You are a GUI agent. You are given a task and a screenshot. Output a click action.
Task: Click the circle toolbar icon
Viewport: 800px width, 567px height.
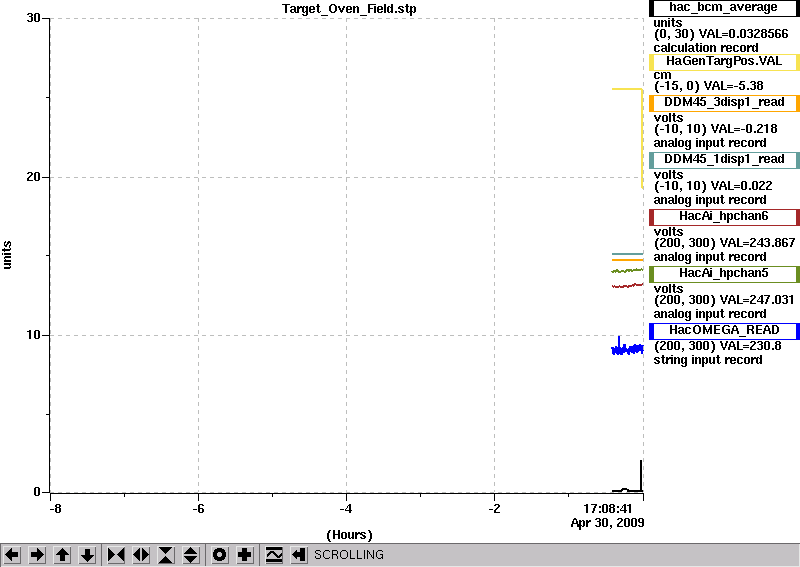(220, 555)
